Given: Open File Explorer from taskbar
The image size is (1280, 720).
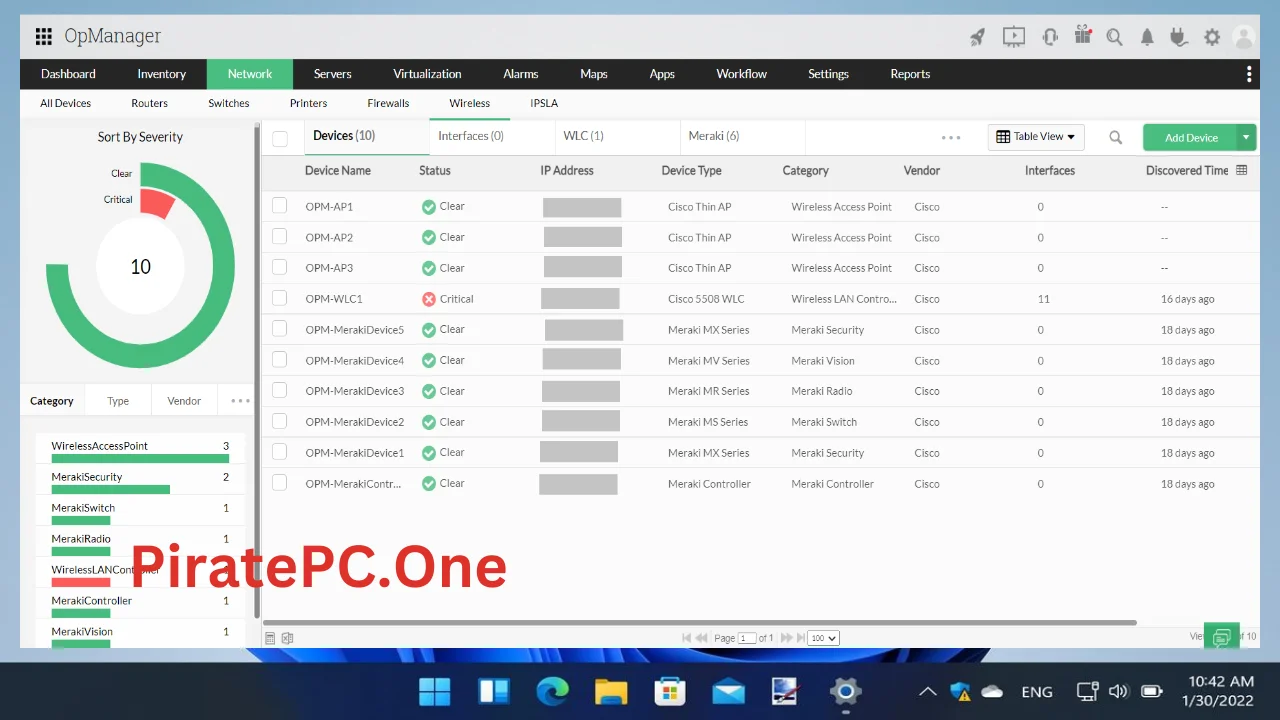Looking at the screenshot, I should (x=611, y=691).
